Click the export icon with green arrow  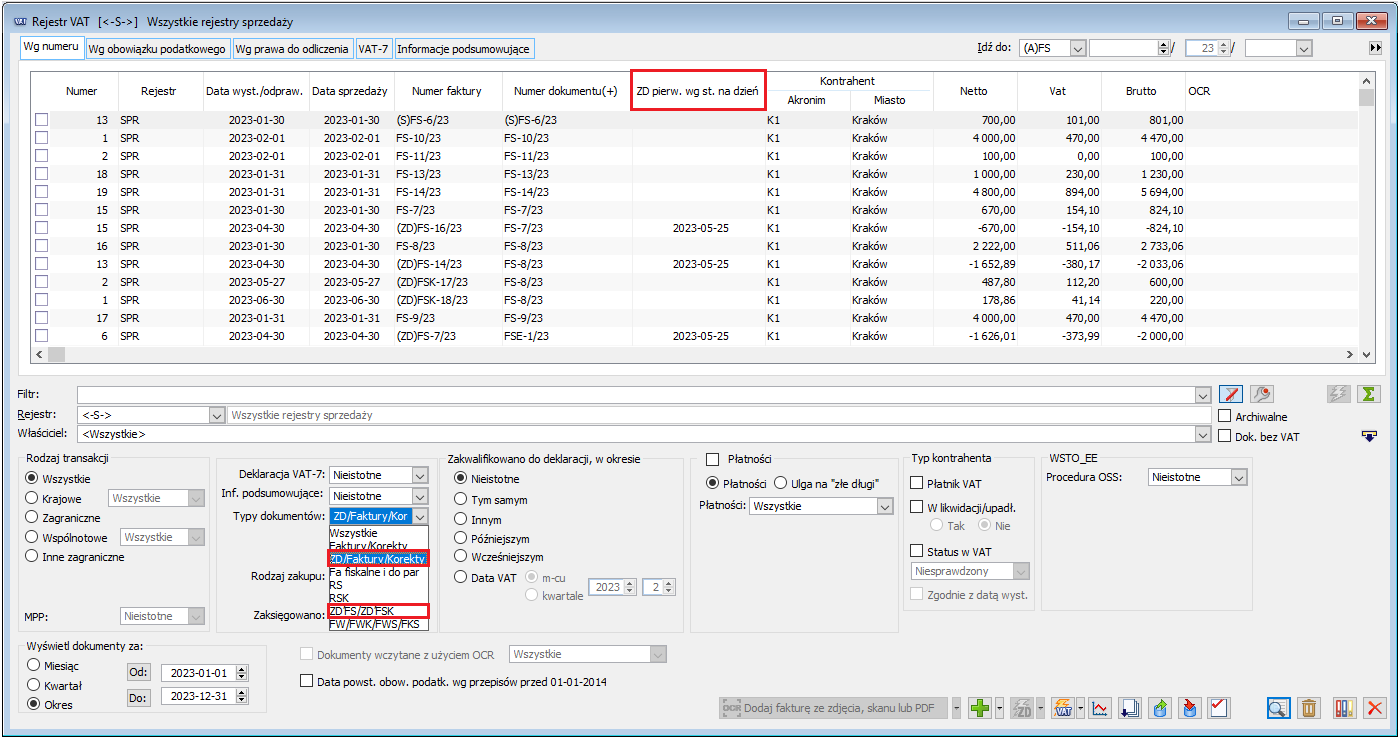[1161, 708]
